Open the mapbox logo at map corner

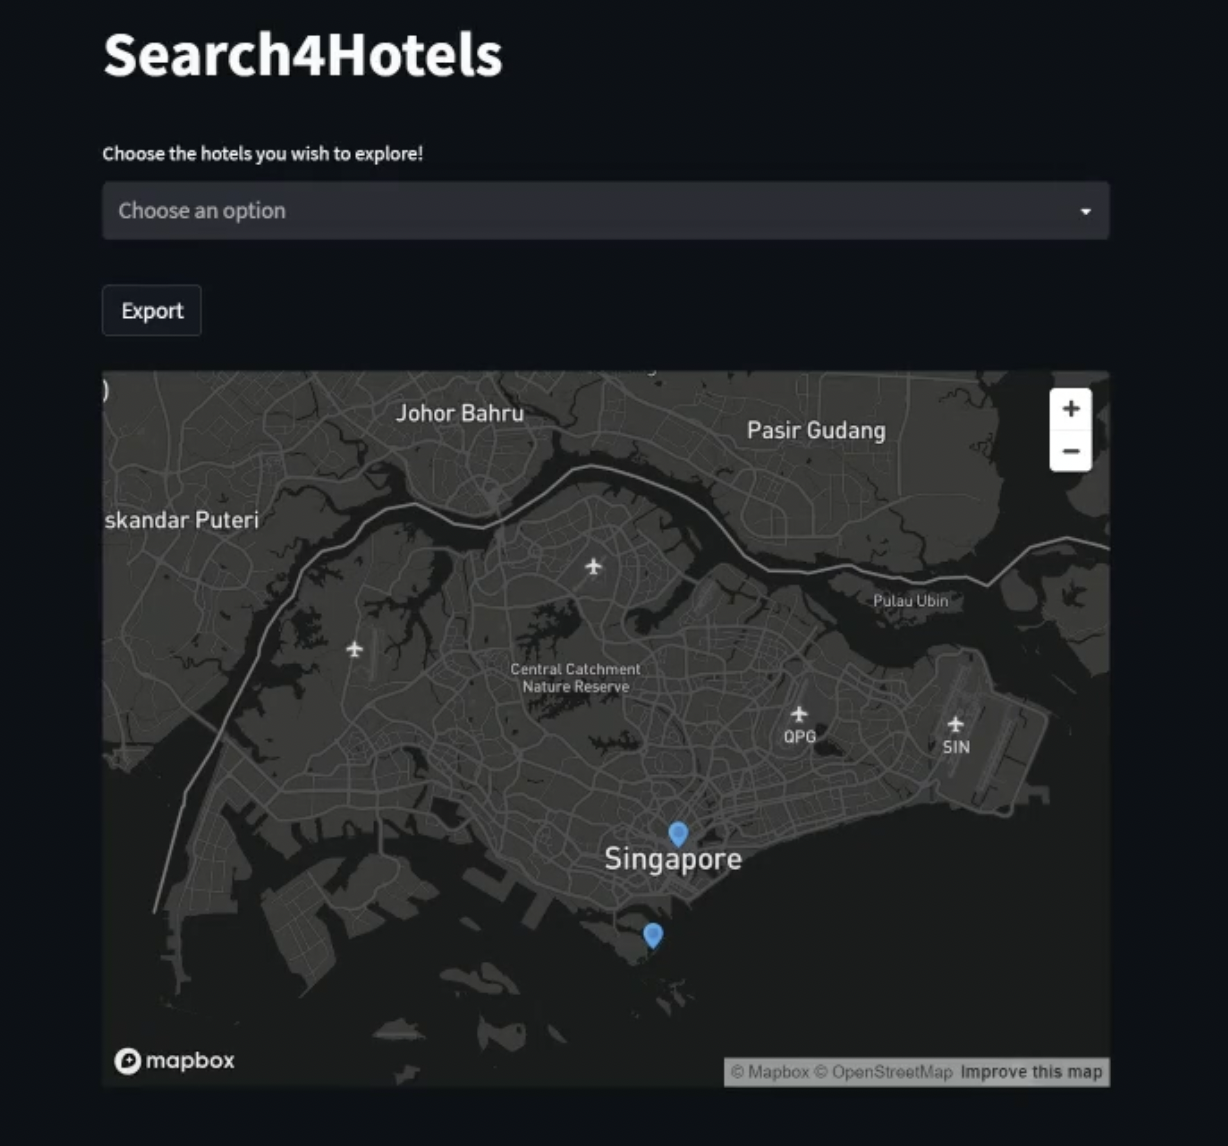click(175, 1060)
